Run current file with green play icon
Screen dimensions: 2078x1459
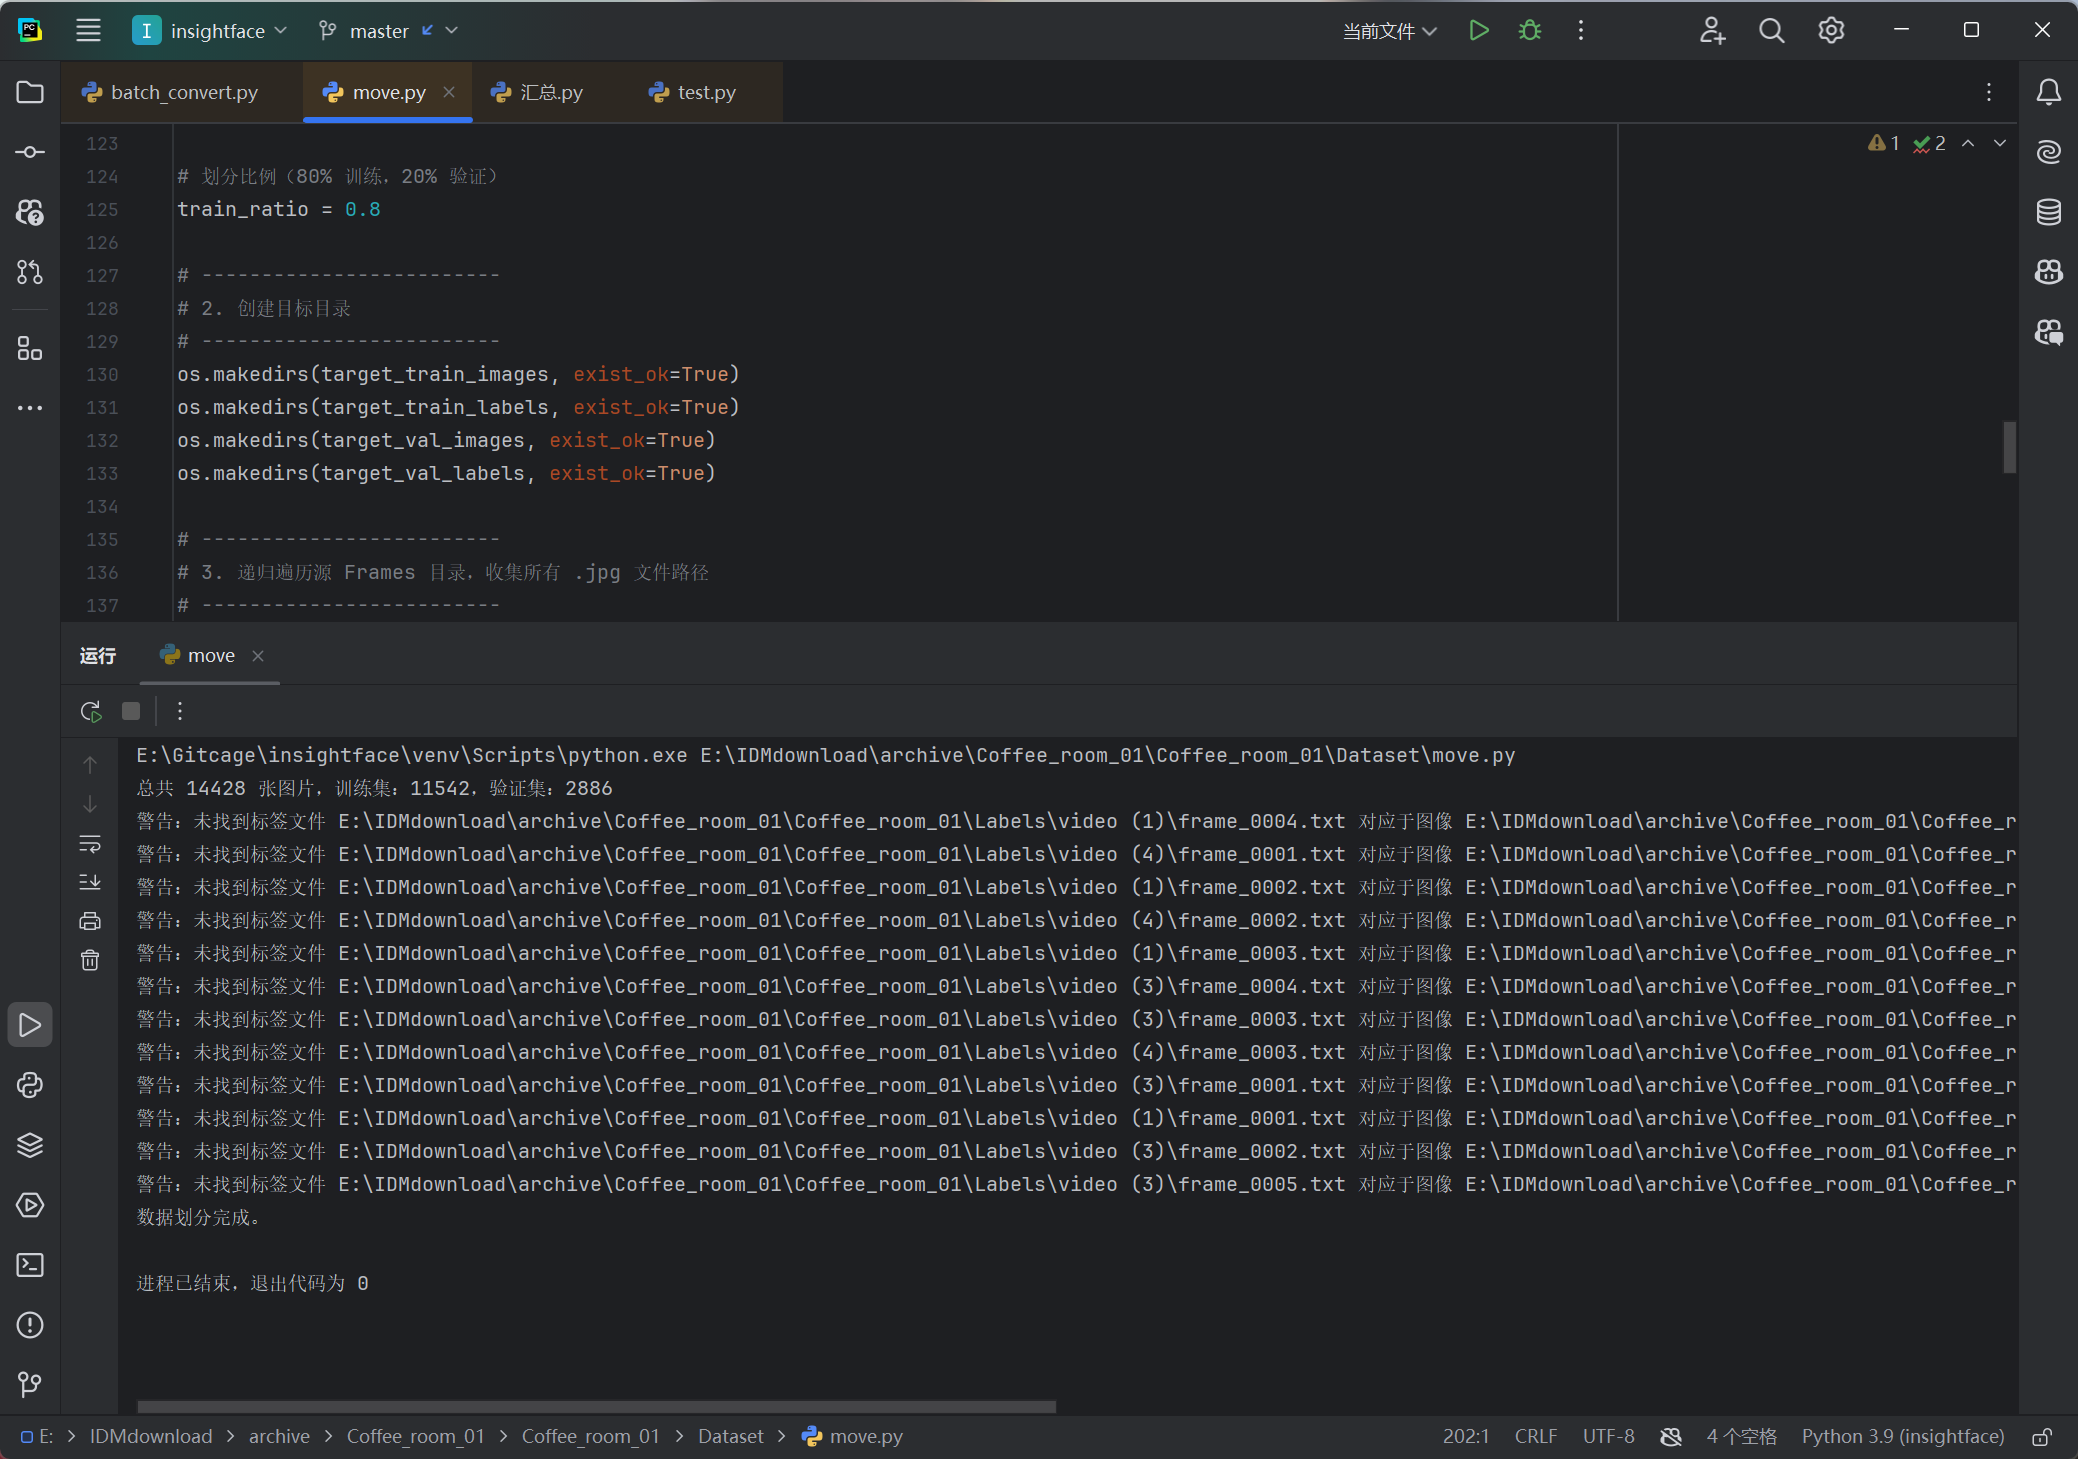[1479, 31]
